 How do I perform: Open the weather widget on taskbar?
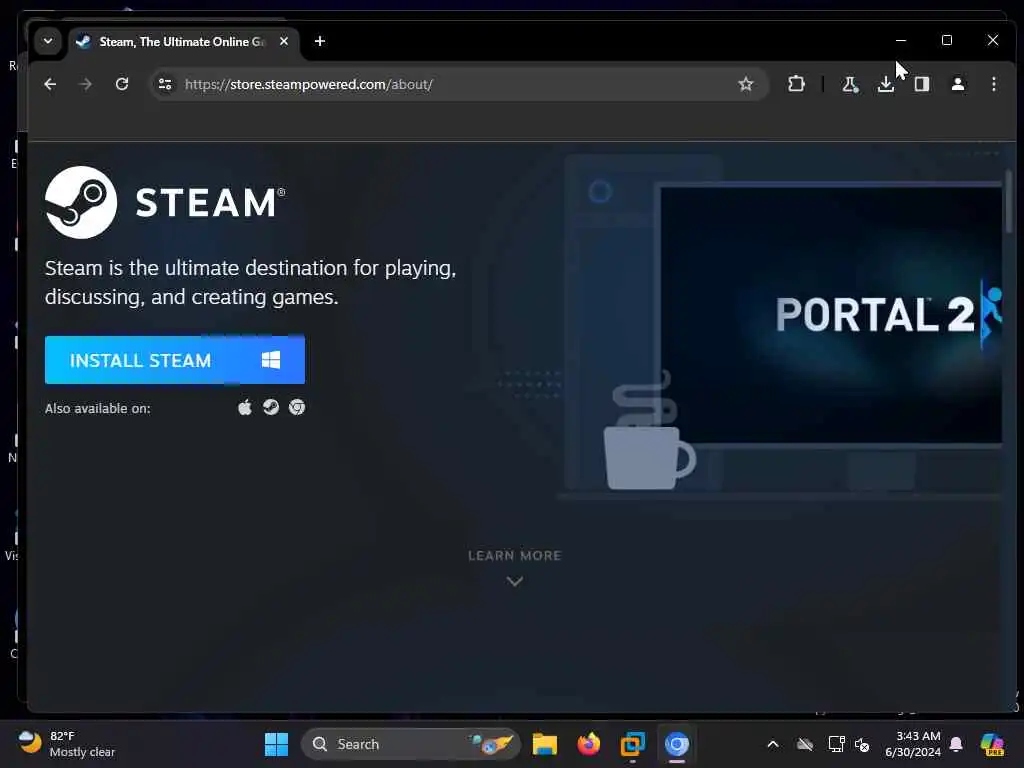click(67, 744)
